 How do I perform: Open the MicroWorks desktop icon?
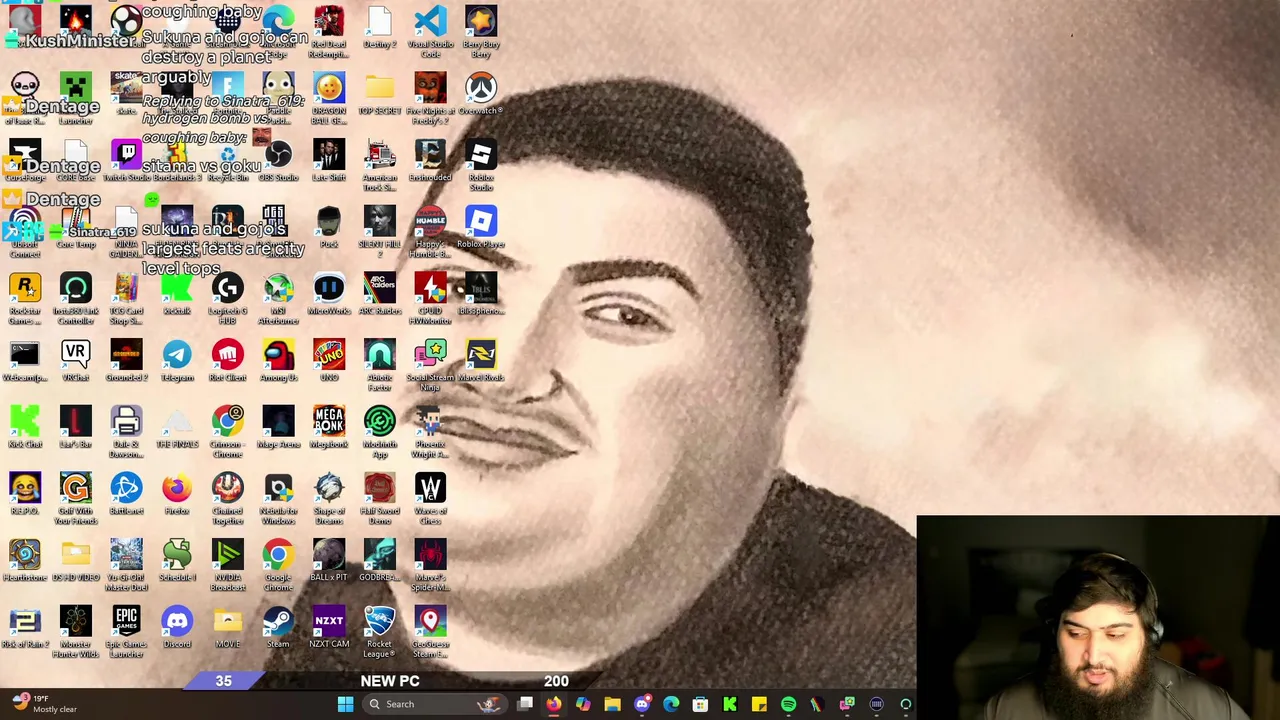(x=329, y=295)
